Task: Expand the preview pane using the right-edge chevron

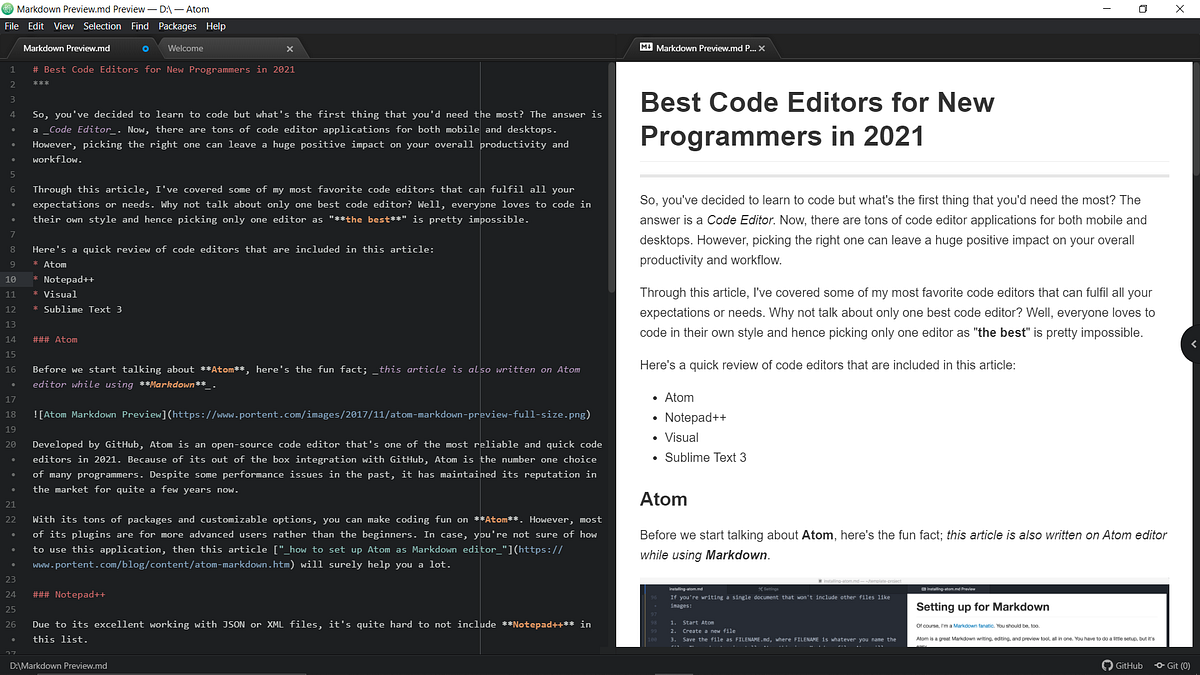Action: 1193,343
